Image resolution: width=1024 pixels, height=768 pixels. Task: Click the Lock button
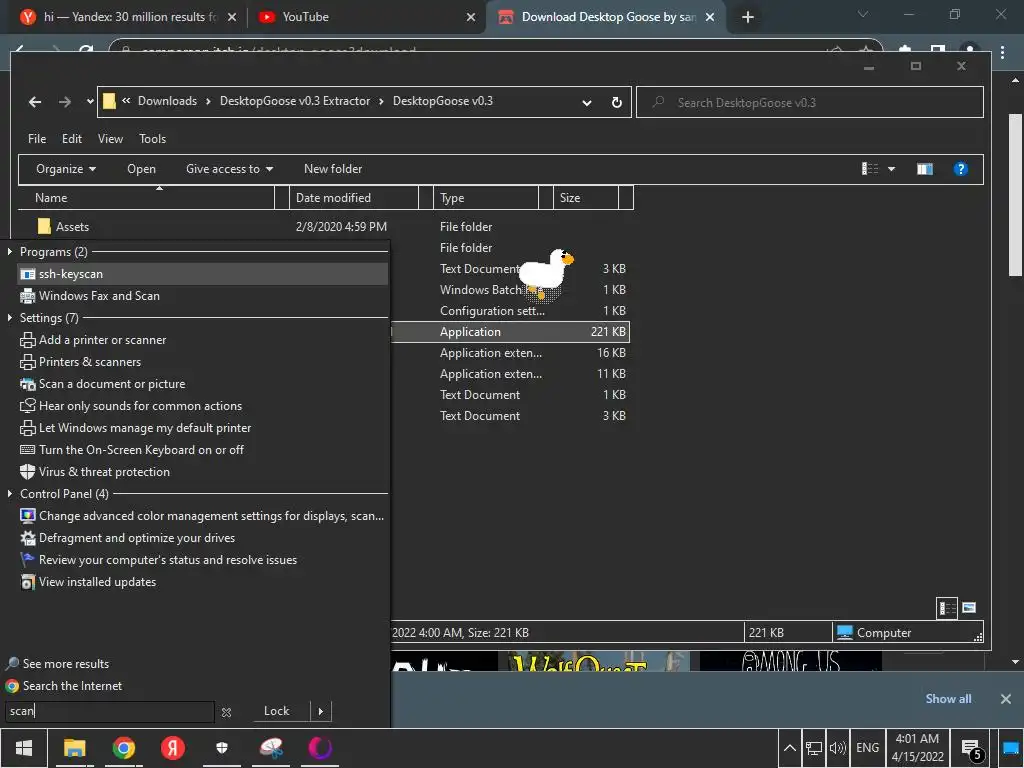(276, 711)
